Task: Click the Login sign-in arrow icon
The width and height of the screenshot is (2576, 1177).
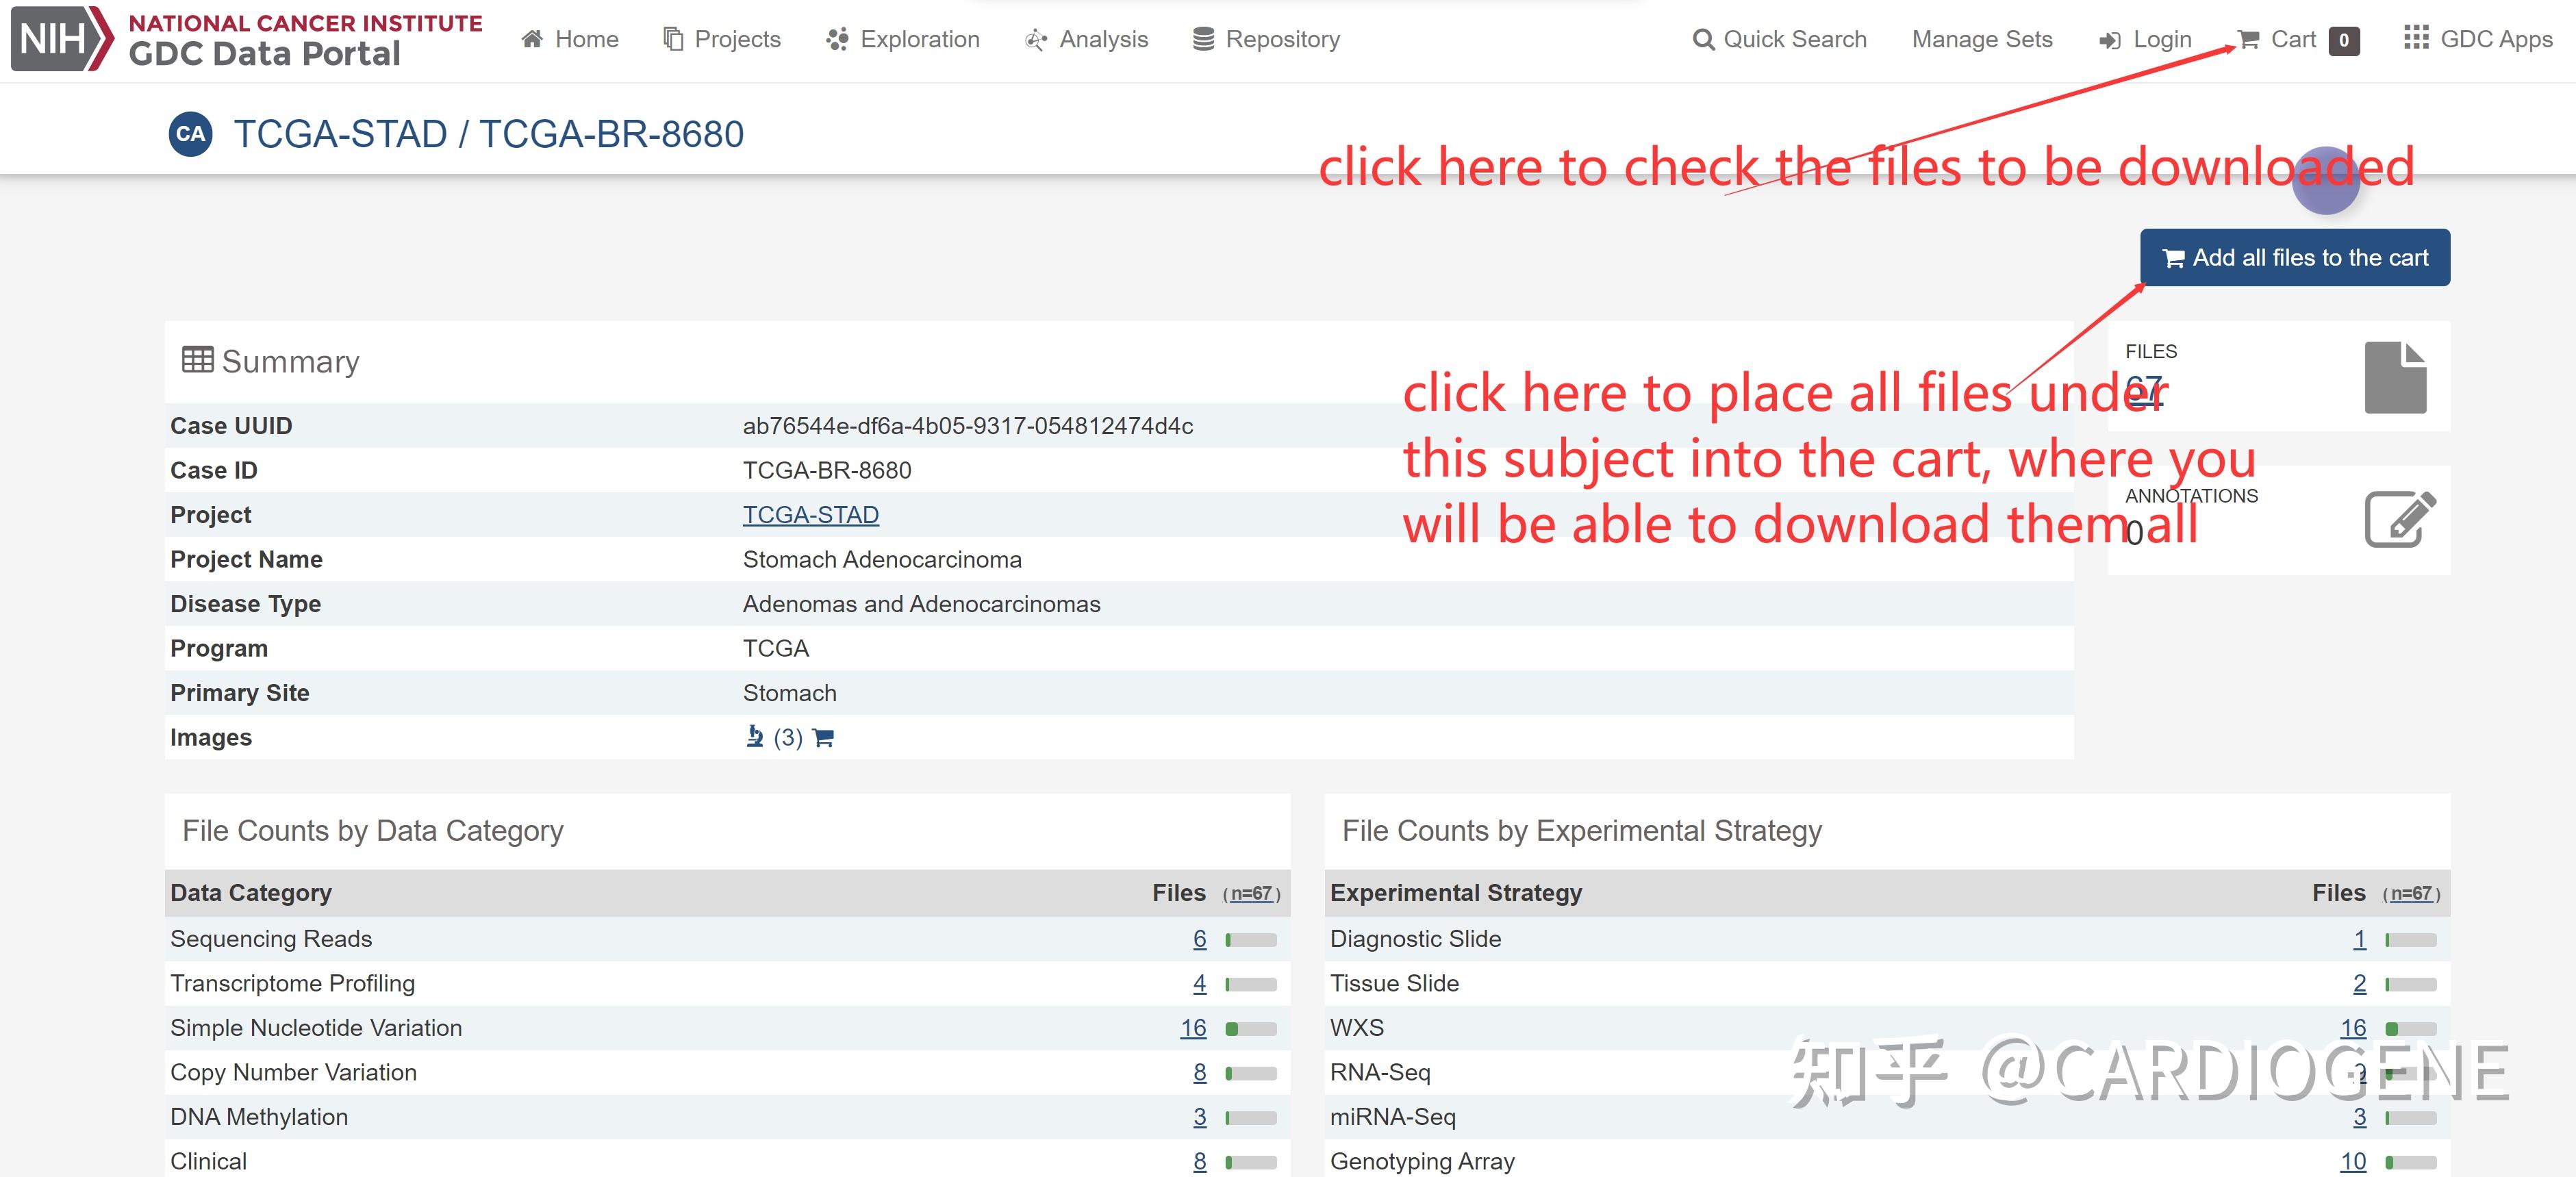Action: point(2110,39)
